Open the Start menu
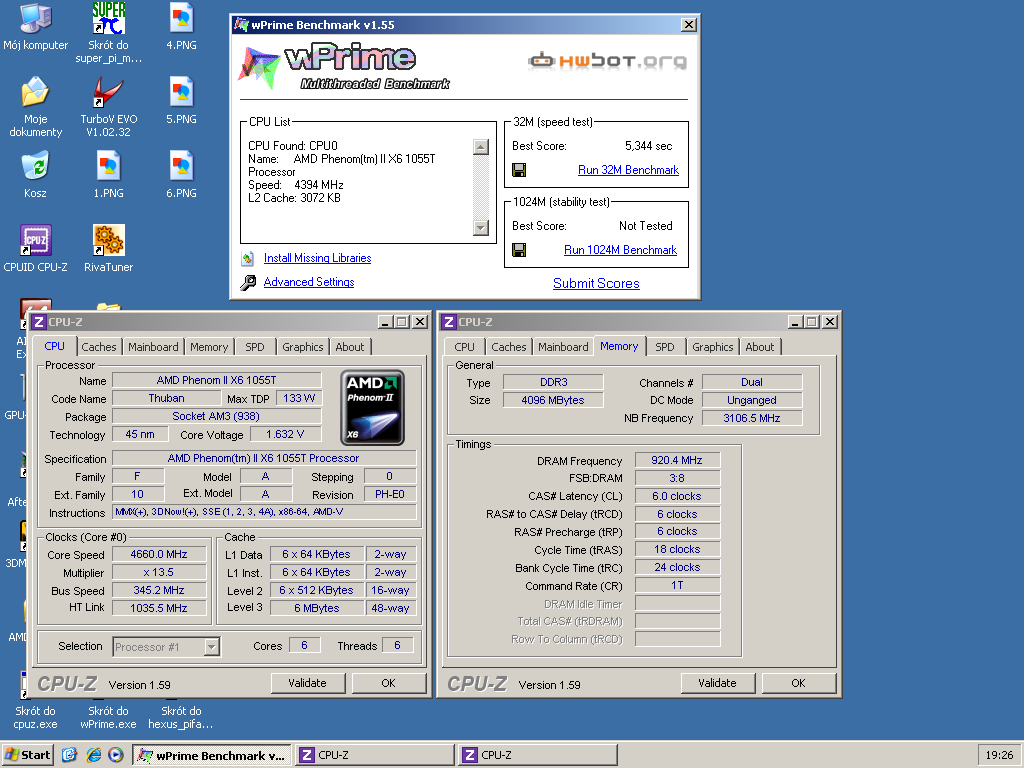 27,755
